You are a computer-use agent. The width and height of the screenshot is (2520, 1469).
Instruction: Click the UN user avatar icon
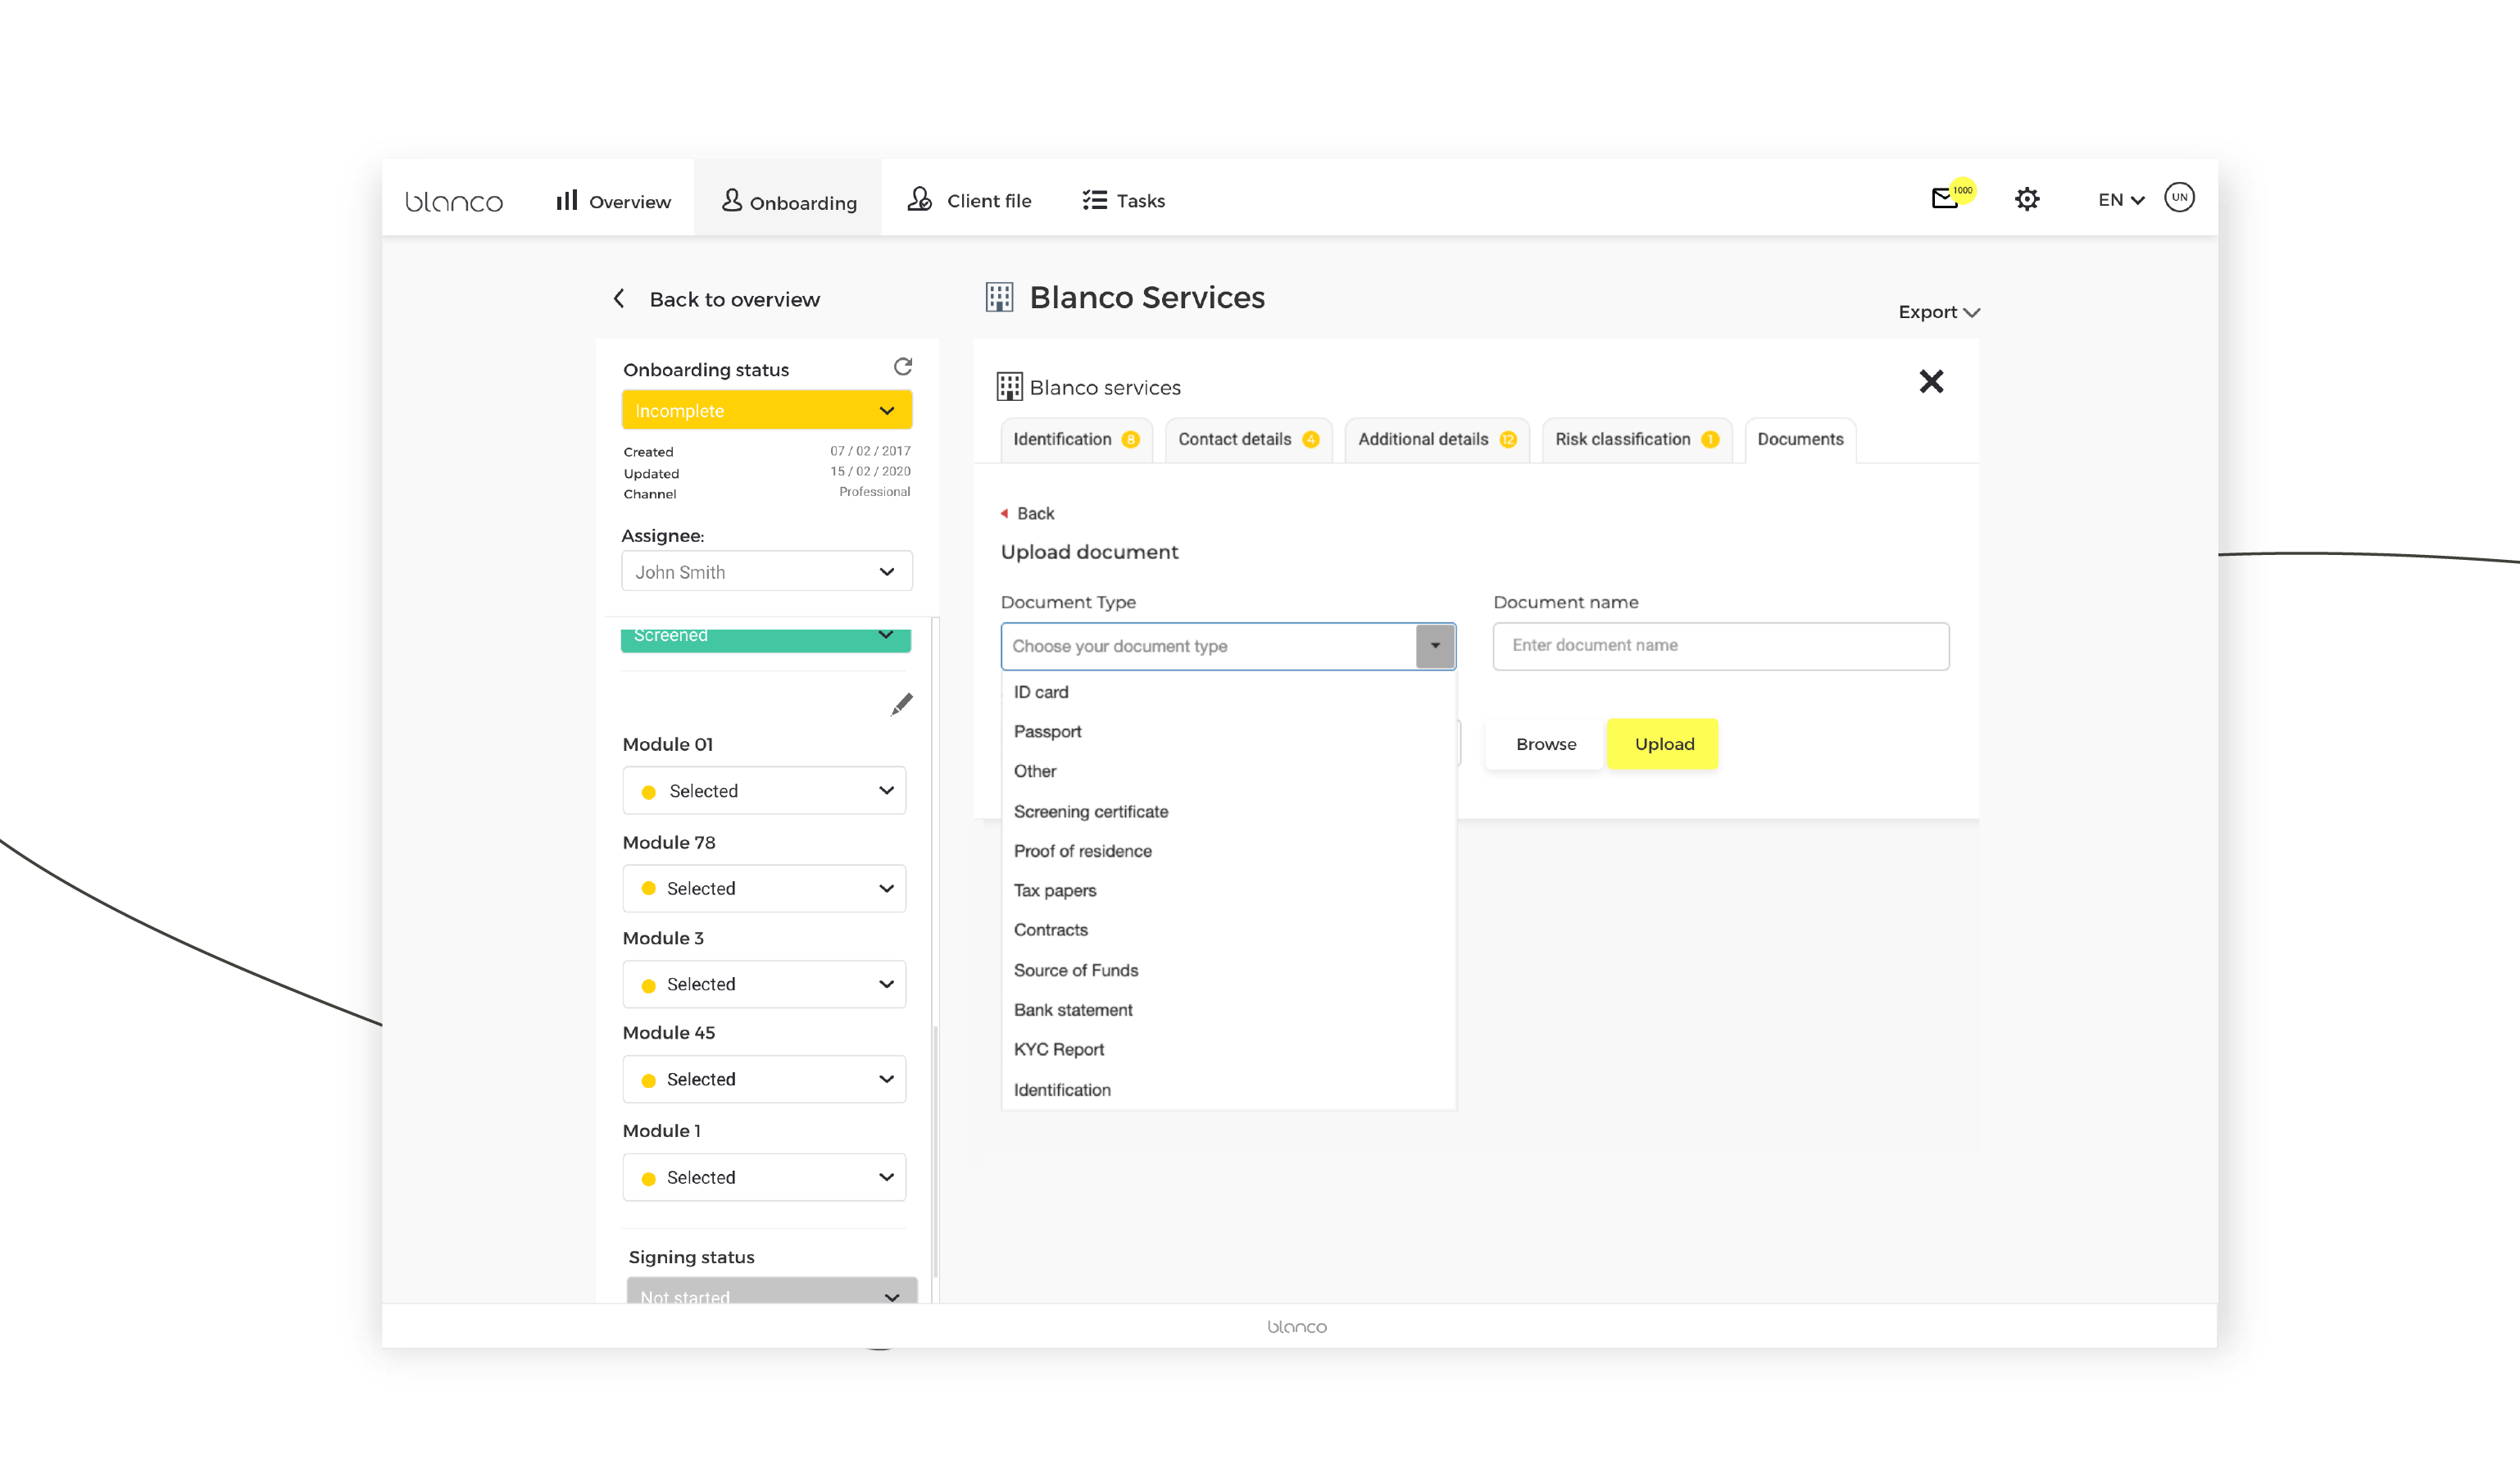coord(2179,197)
